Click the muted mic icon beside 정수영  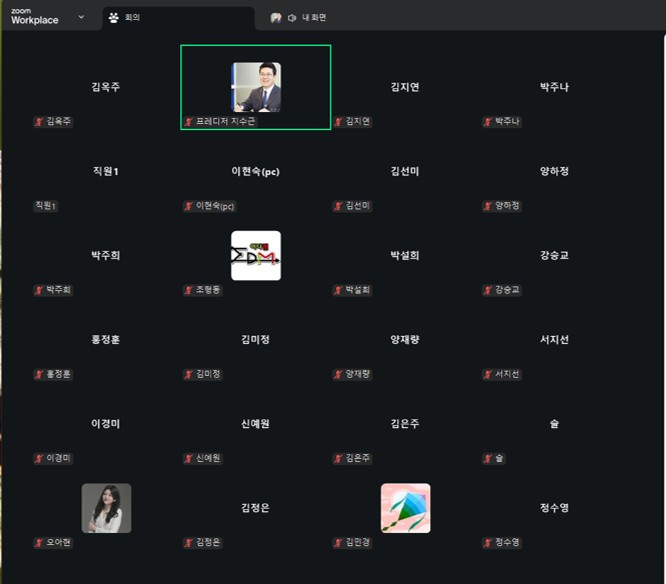(489, 542)
